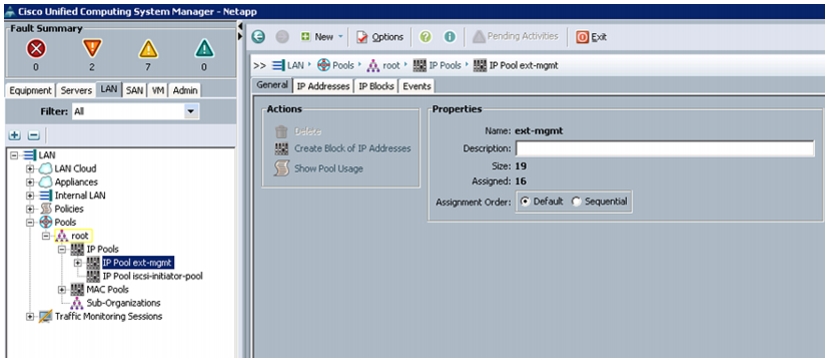Click root in the breadcrumb
The height and width of the screenshot is (360, 826).
(x=391, y=65)
